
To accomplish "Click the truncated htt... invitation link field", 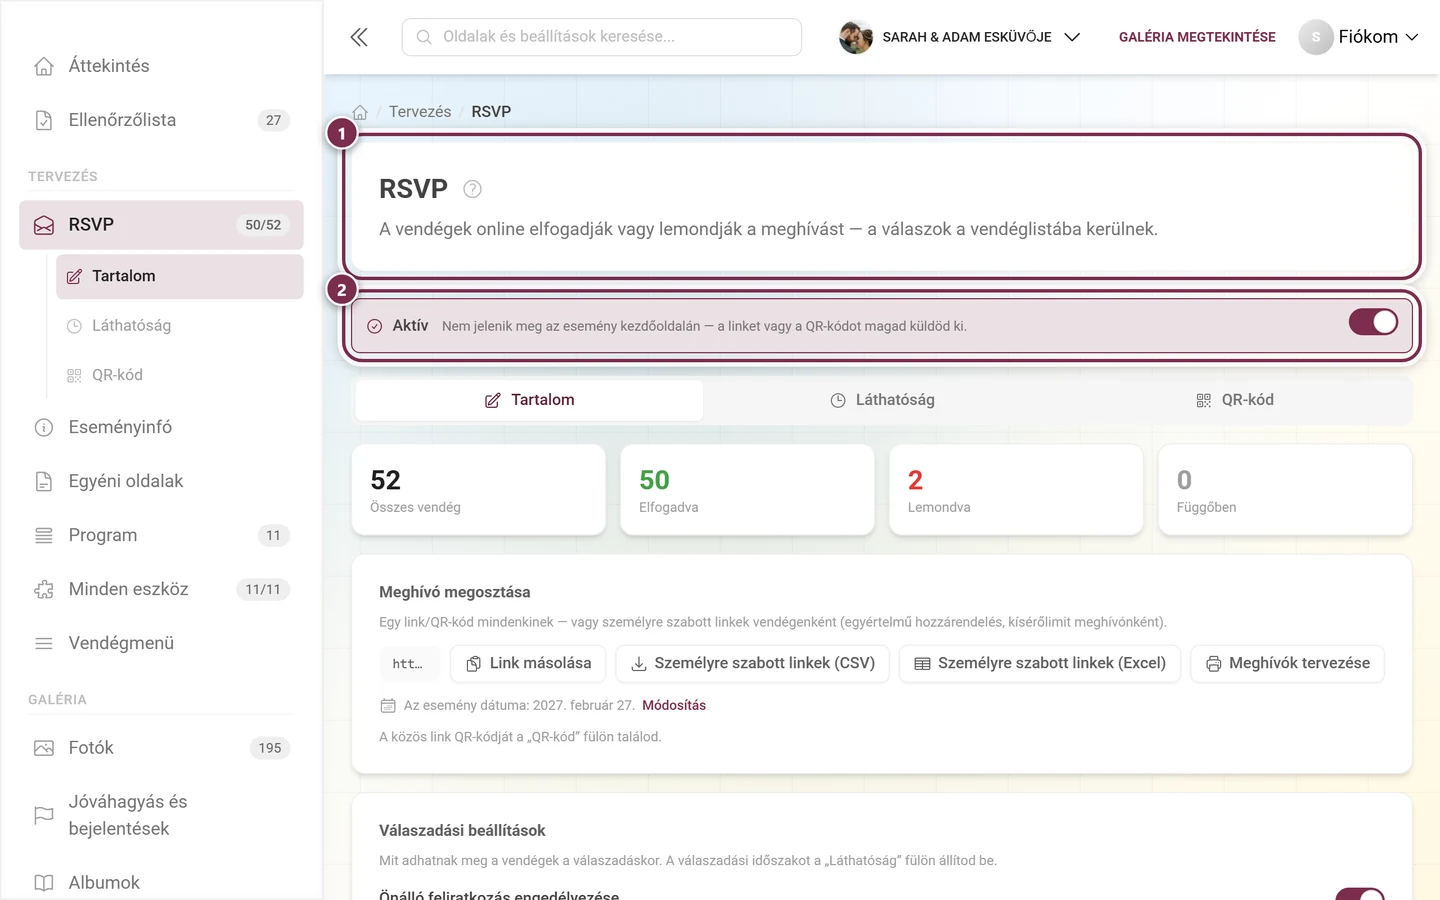I will pyautogui.click(x=409, y=664).
